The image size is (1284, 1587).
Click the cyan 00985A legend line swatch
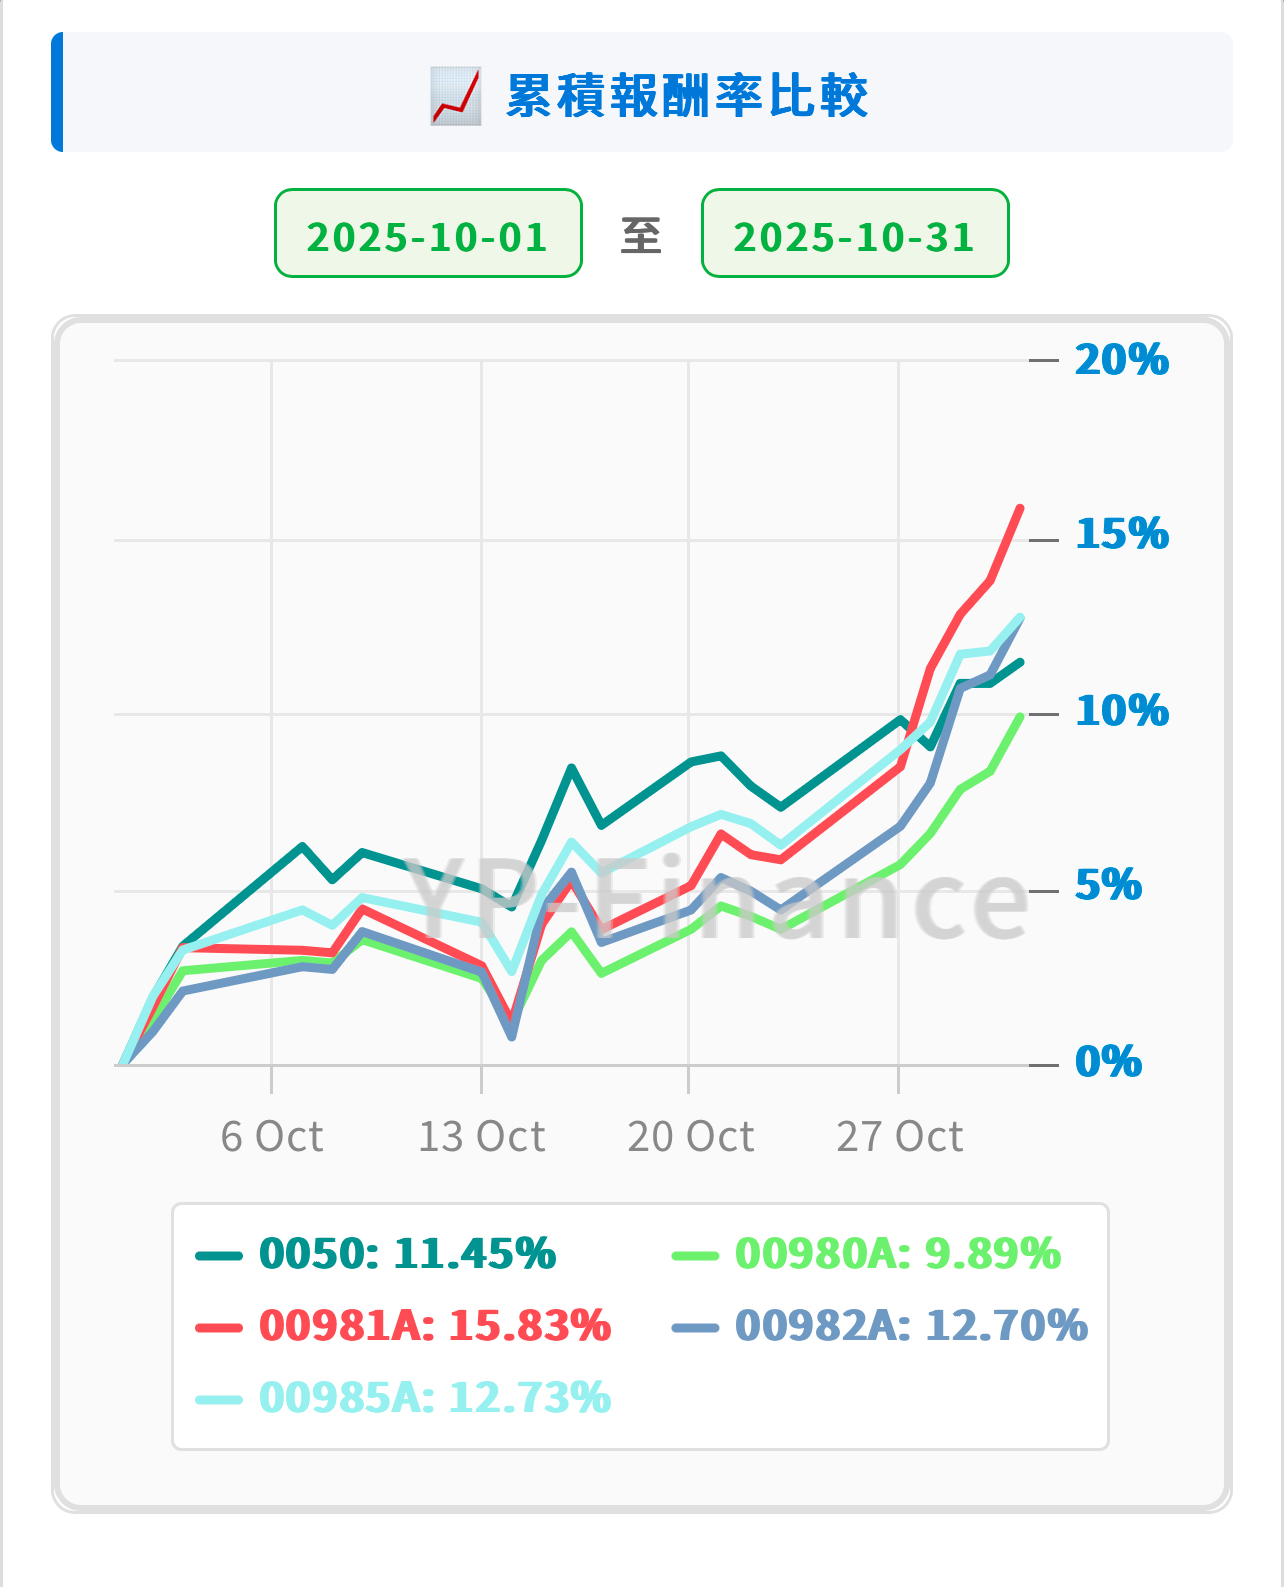coord(219,1400)
